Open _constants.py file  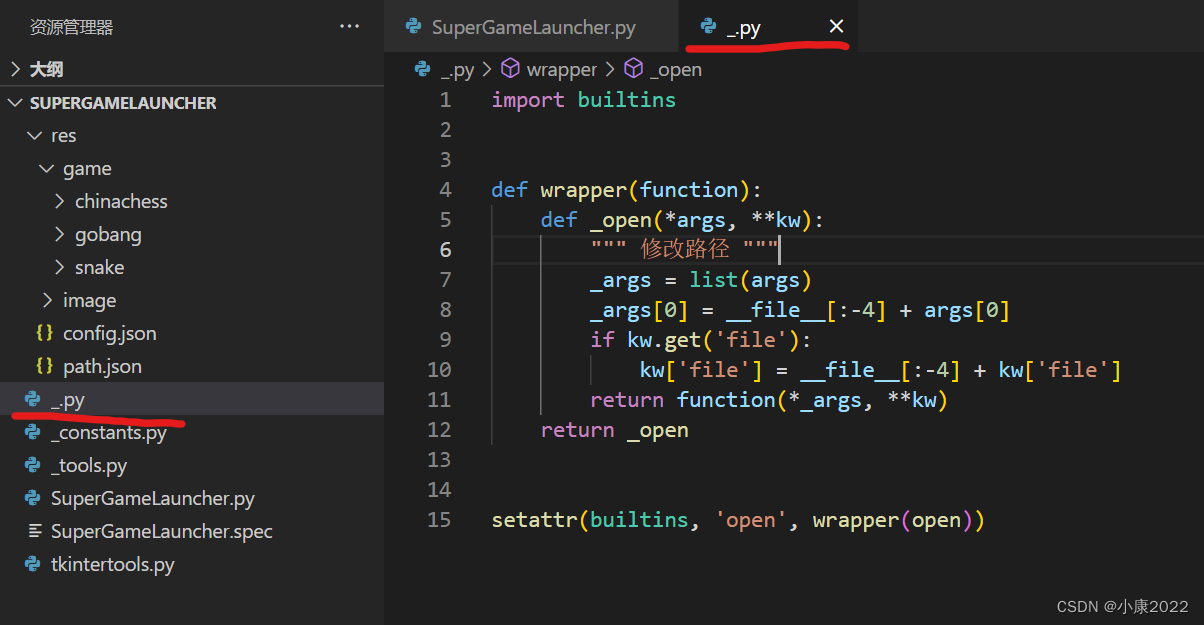tap(192, 432)
